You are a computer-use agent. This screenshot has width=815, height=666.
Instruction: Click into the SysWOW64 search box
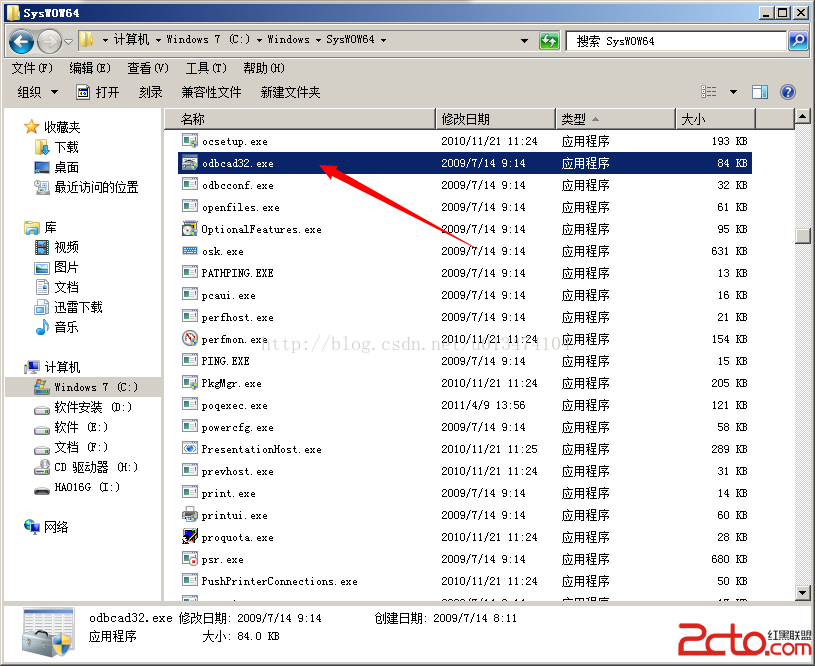pyautogui.click(x=676, y=41)
